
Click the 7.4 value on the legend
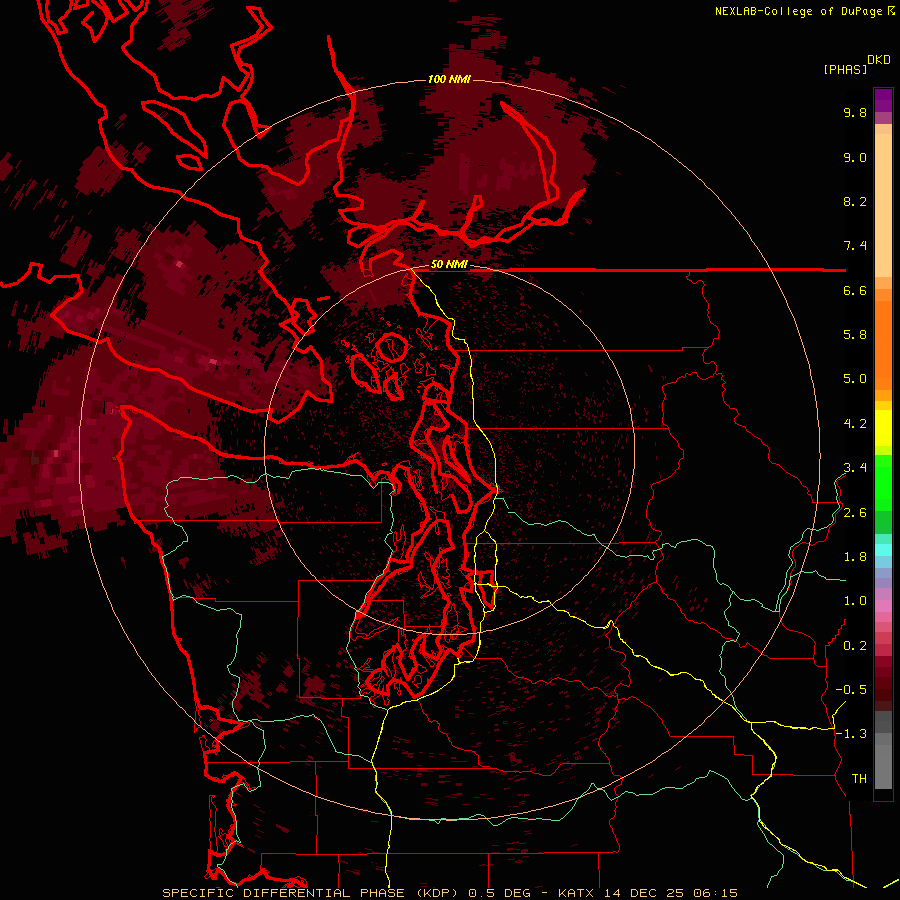coord(855,246)
